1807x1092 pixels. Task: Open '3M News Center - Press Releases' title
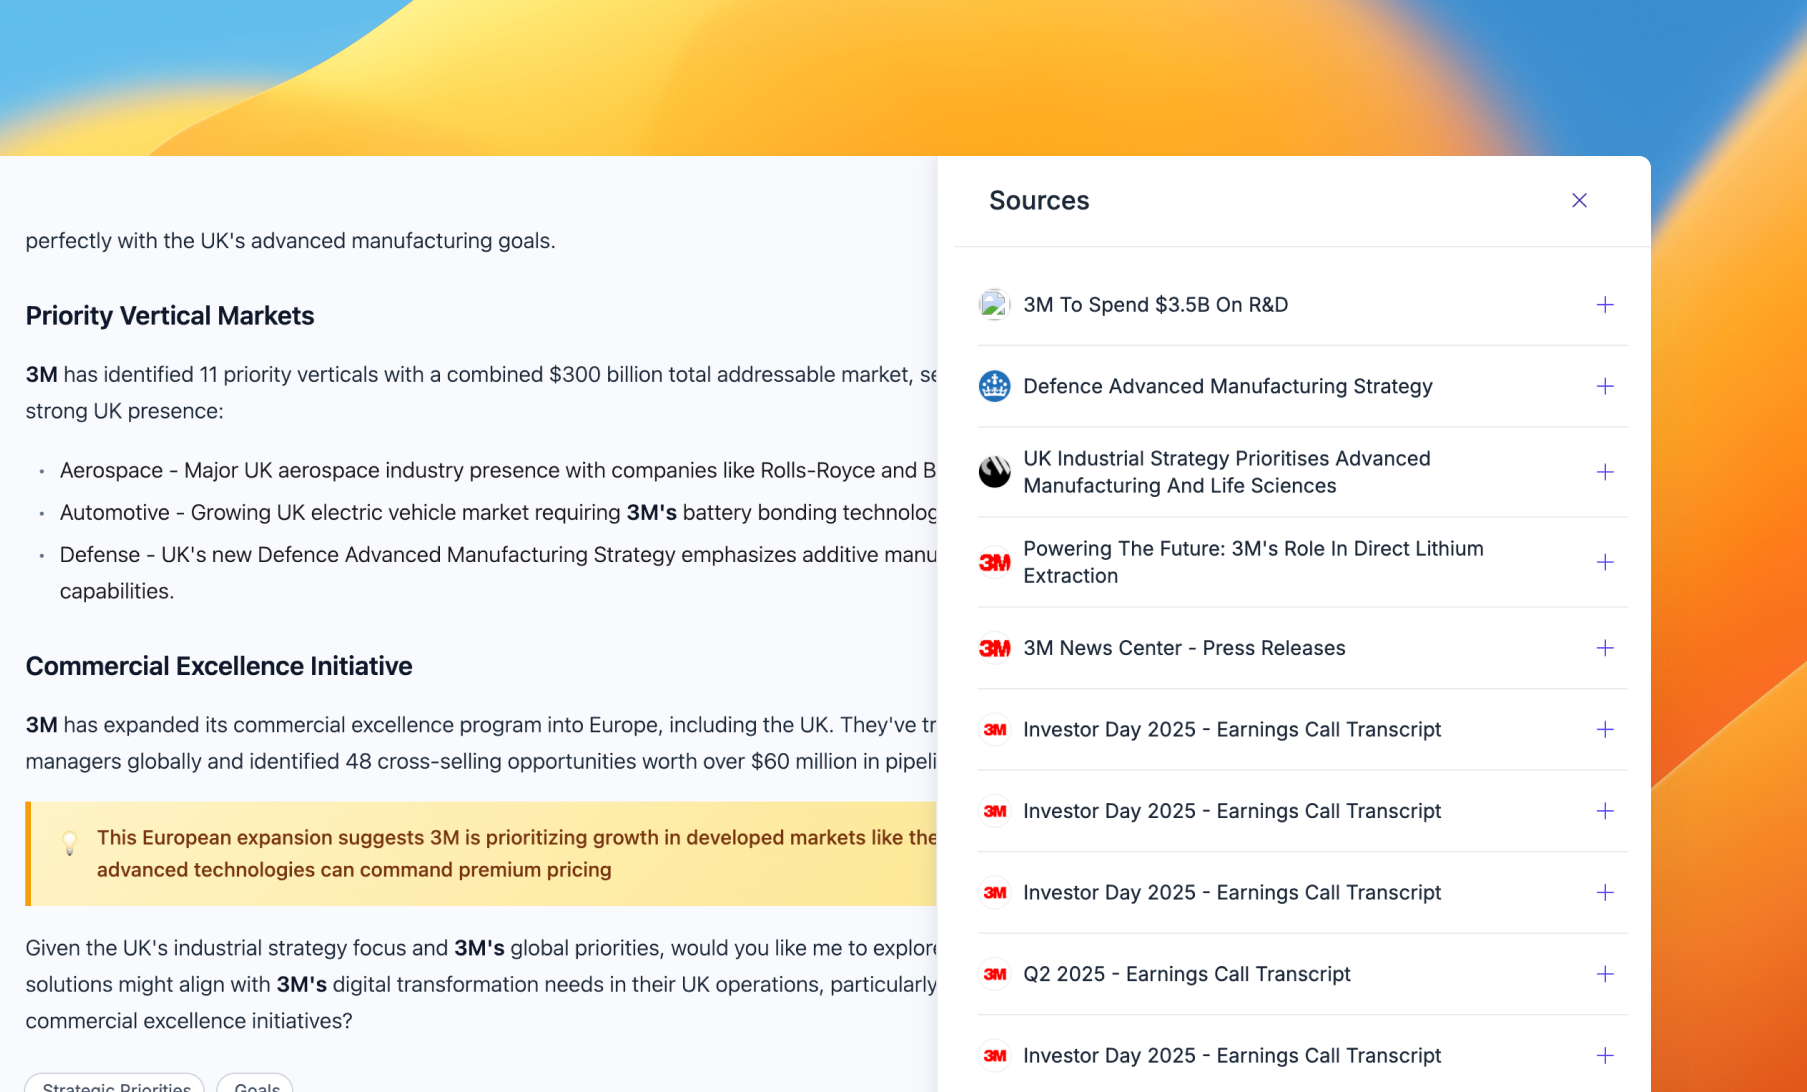tap(1184, 648)
